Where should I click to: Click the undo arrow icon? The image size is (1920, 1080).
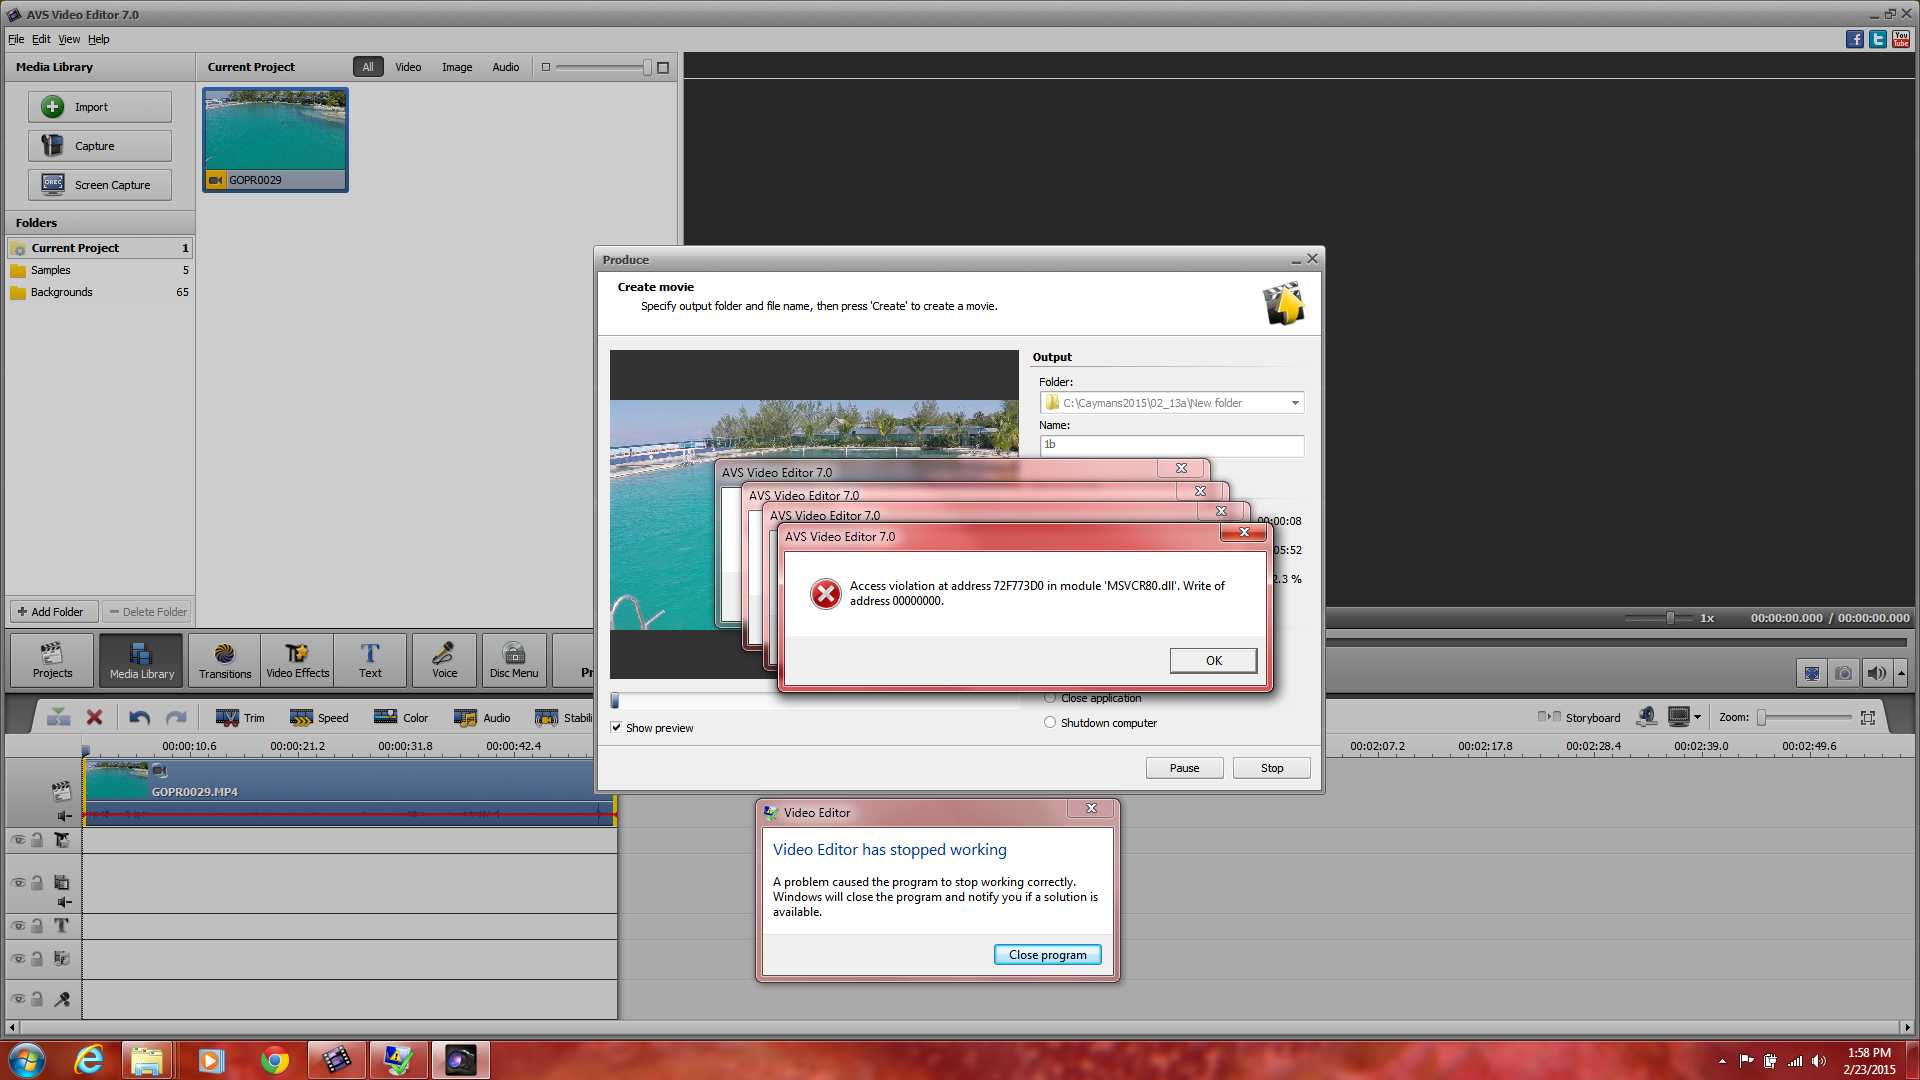pyautogui.click(x=139, y=717)
